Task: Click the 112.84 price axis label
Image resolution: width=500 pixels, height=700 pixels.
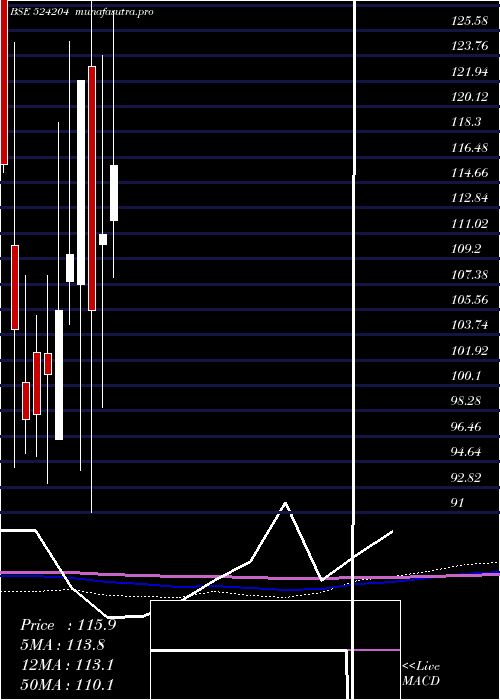Action: click(469, 198)
